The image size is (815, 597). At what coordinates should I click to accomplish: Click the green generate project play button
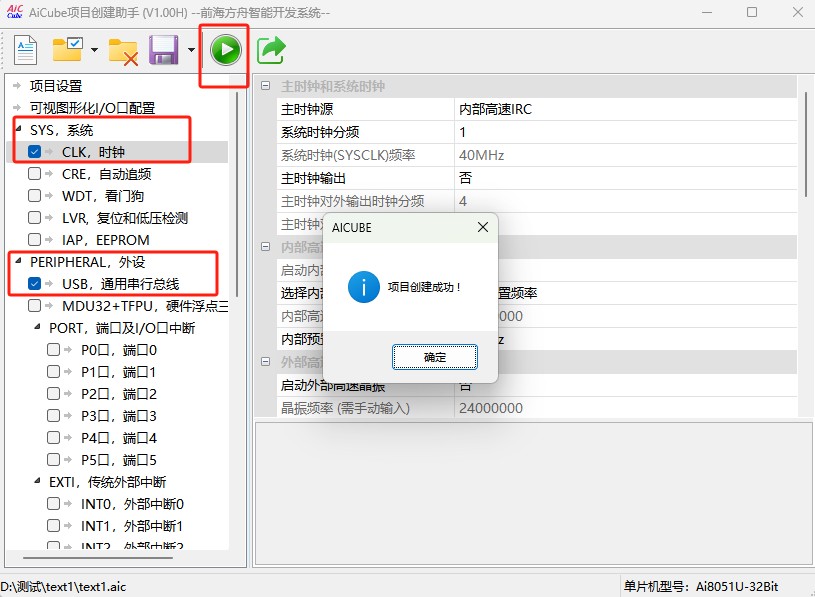click(226, 50)
